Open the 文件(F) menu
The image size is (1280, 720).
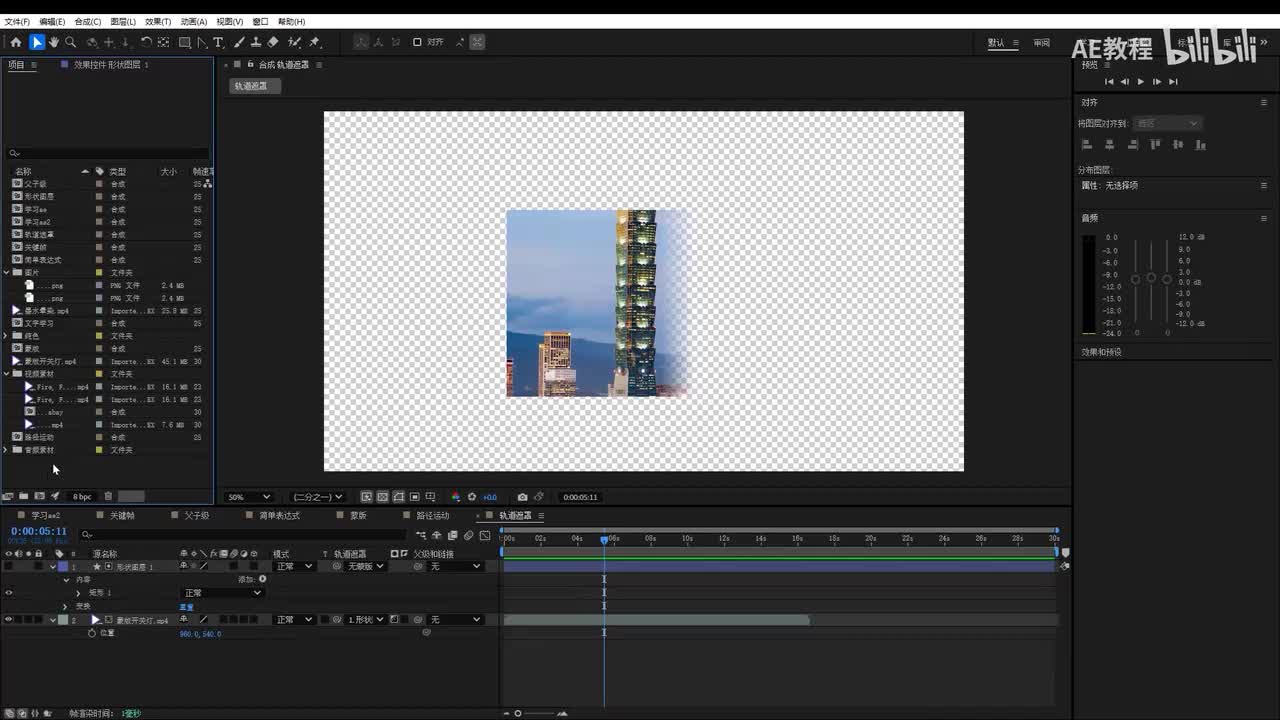[x=17, y=21]
